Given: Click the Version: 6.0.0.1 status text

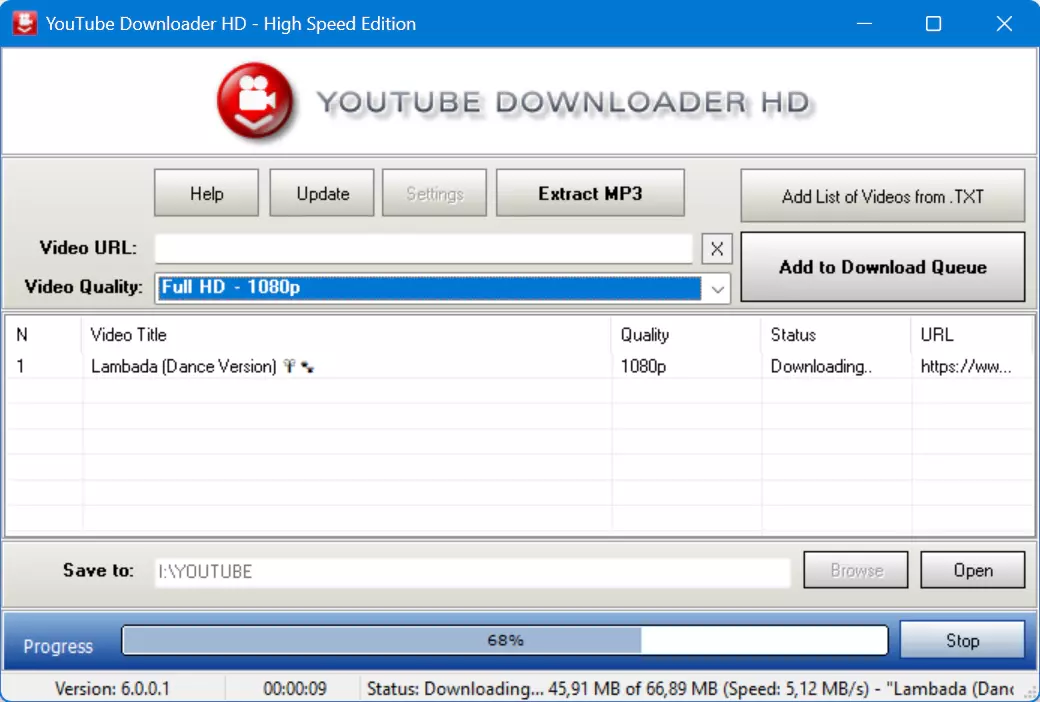Looking at the screenshot, I should [112, 689].
